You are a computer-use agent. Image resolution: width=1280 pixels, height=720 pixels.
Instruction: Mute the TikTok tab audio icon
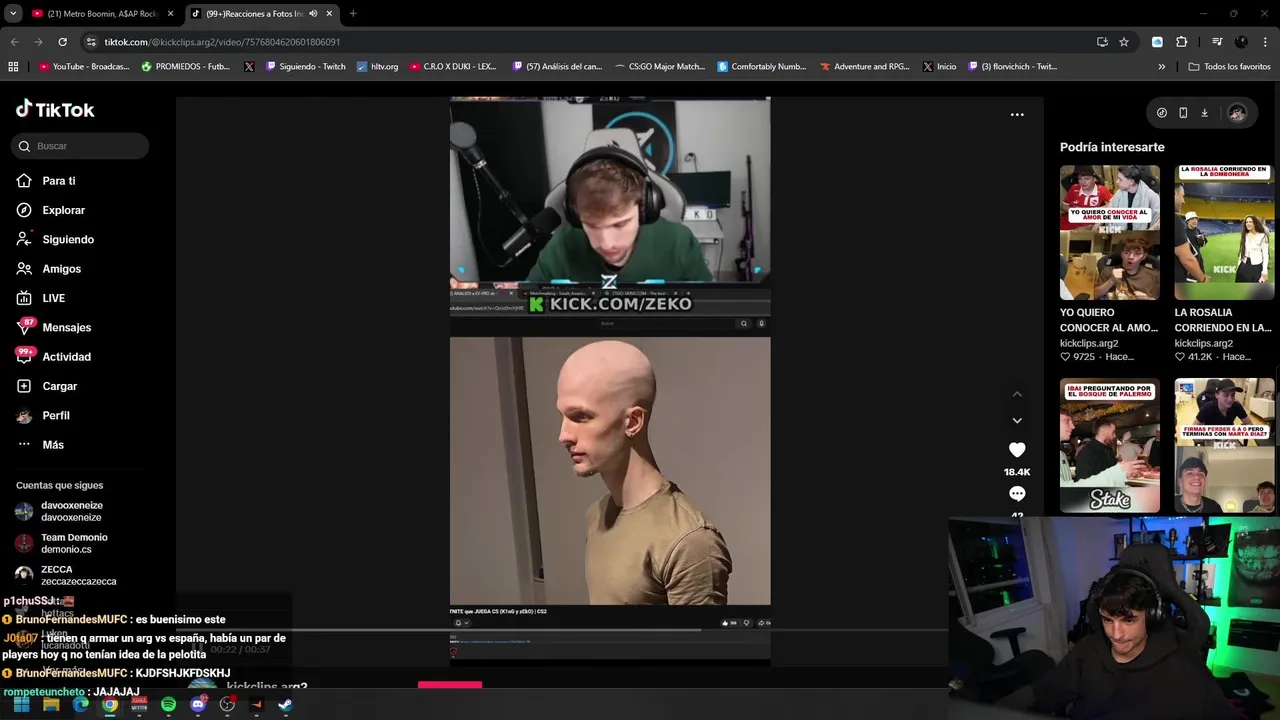pyautogui.click(x=313, y=14)
